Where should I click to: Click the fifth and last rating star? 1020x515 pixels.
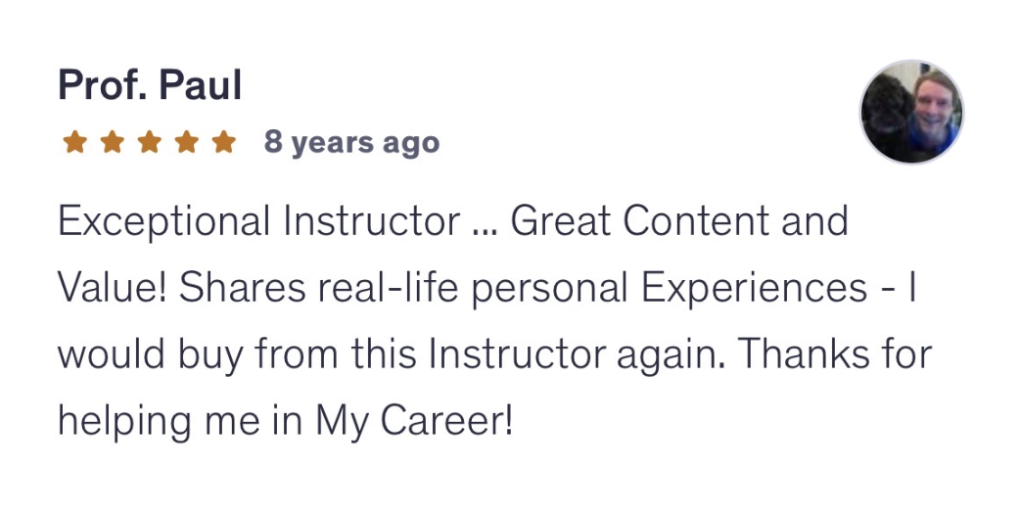click(x=224, y=142)
